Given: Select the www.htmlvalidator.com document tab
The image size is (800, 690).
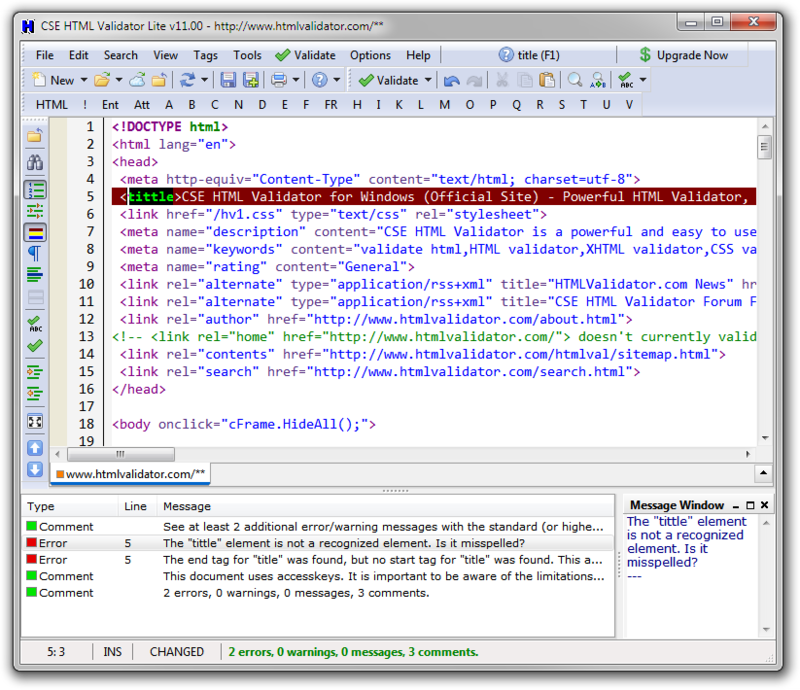Looking at the screenshot, I should pyautogui.click(x=131, y=474).
